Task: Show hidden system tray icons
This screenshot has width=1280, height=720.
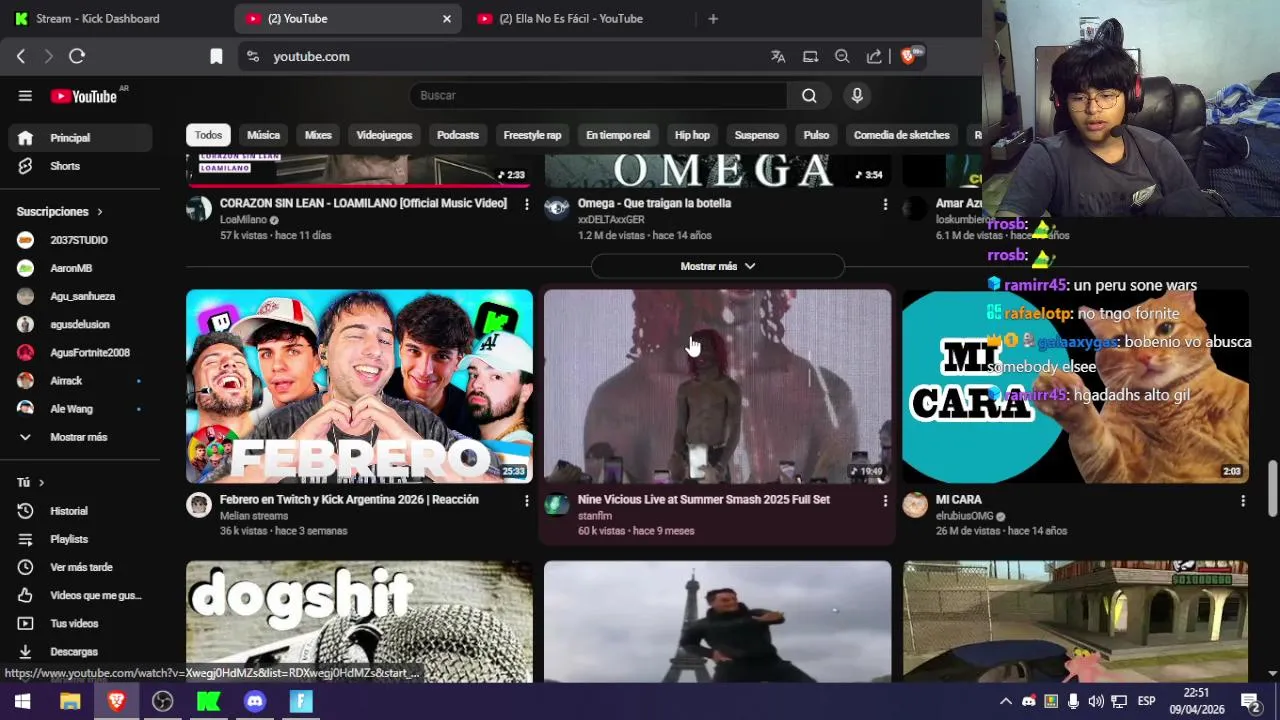Action: [x=1005, y=701]
